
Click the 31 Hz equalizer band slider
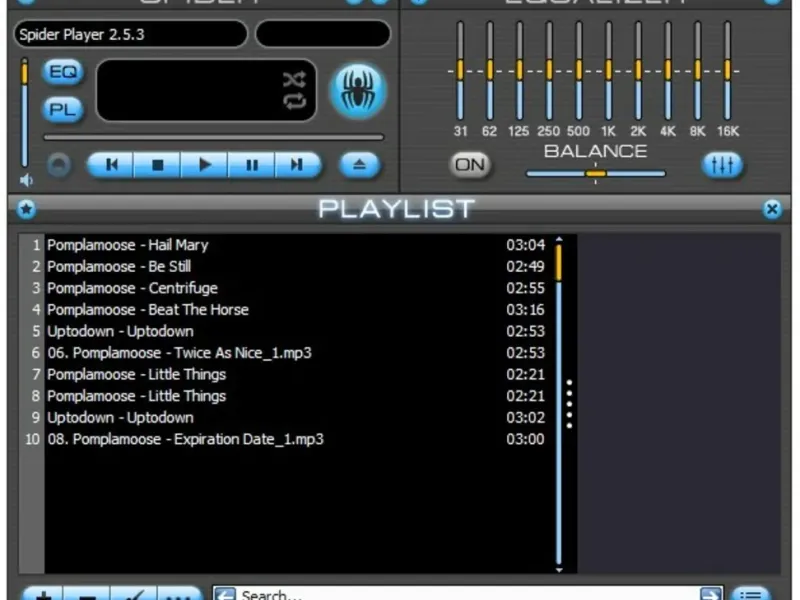coord(460,70)
